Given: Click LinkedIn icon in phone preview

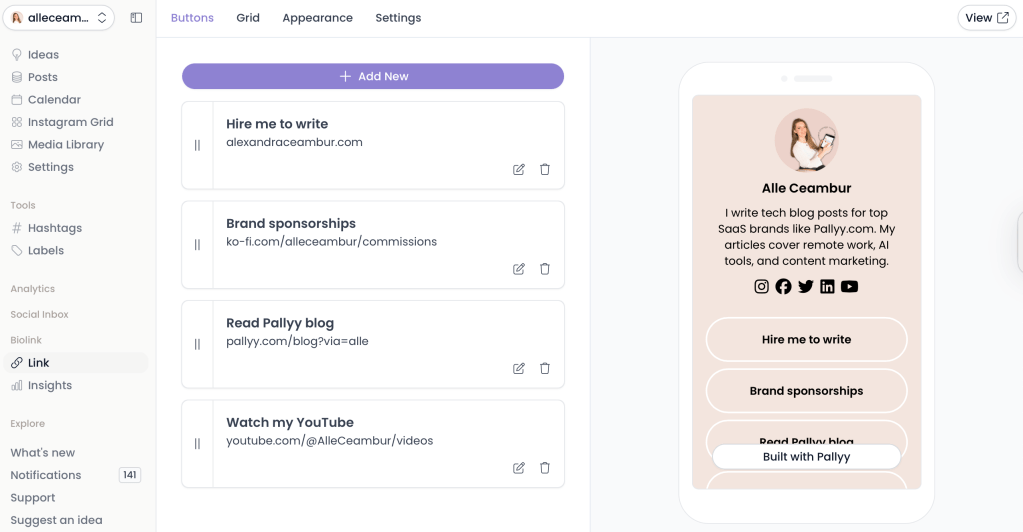Looking at the screenshot, I should 827,287.
